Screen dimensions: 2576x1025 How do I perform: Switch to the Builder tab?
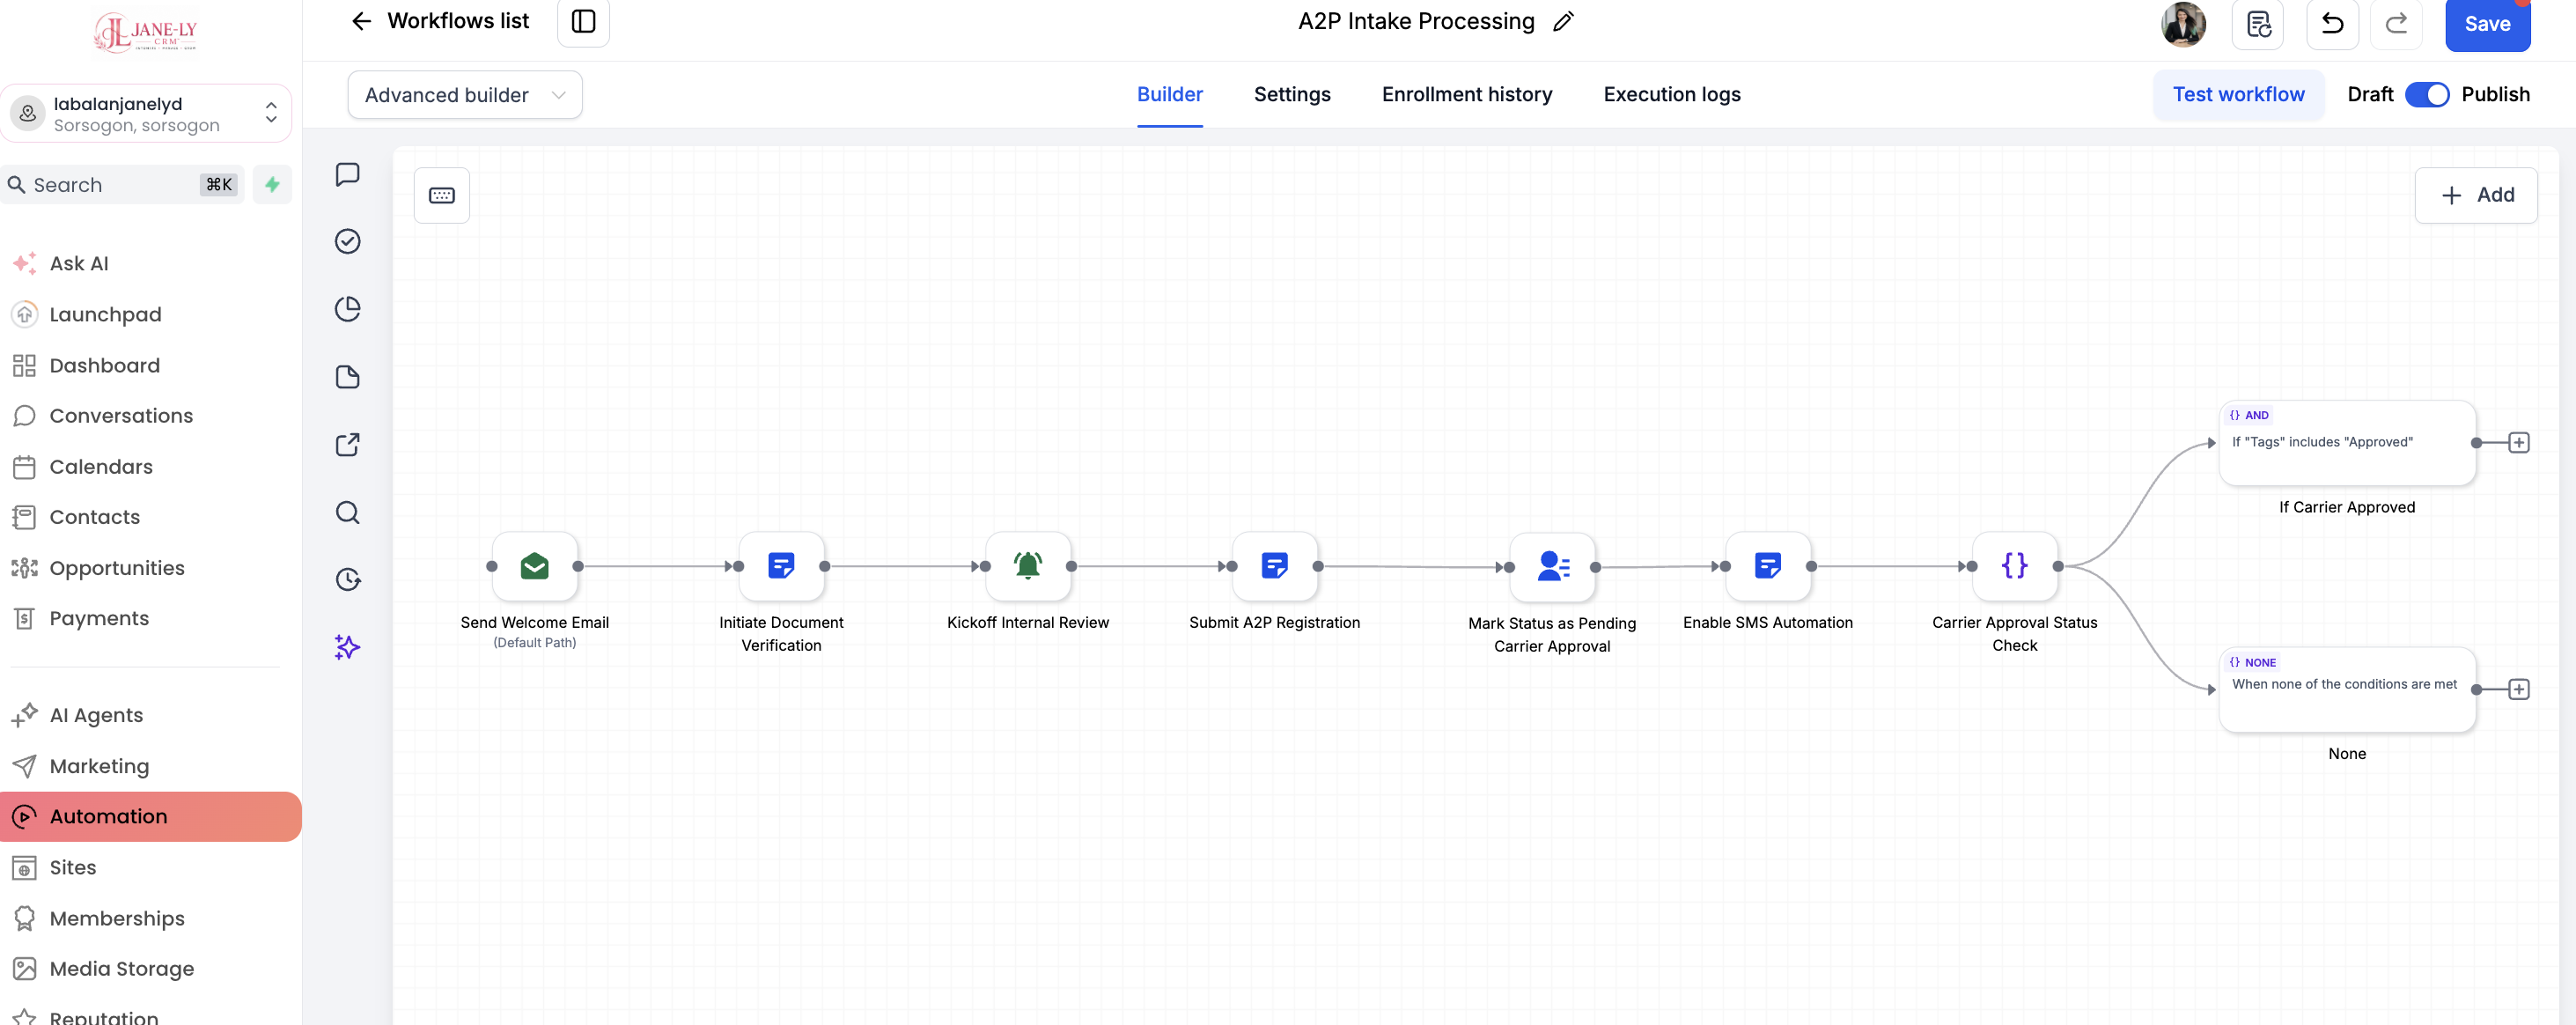pos(1169,94)
